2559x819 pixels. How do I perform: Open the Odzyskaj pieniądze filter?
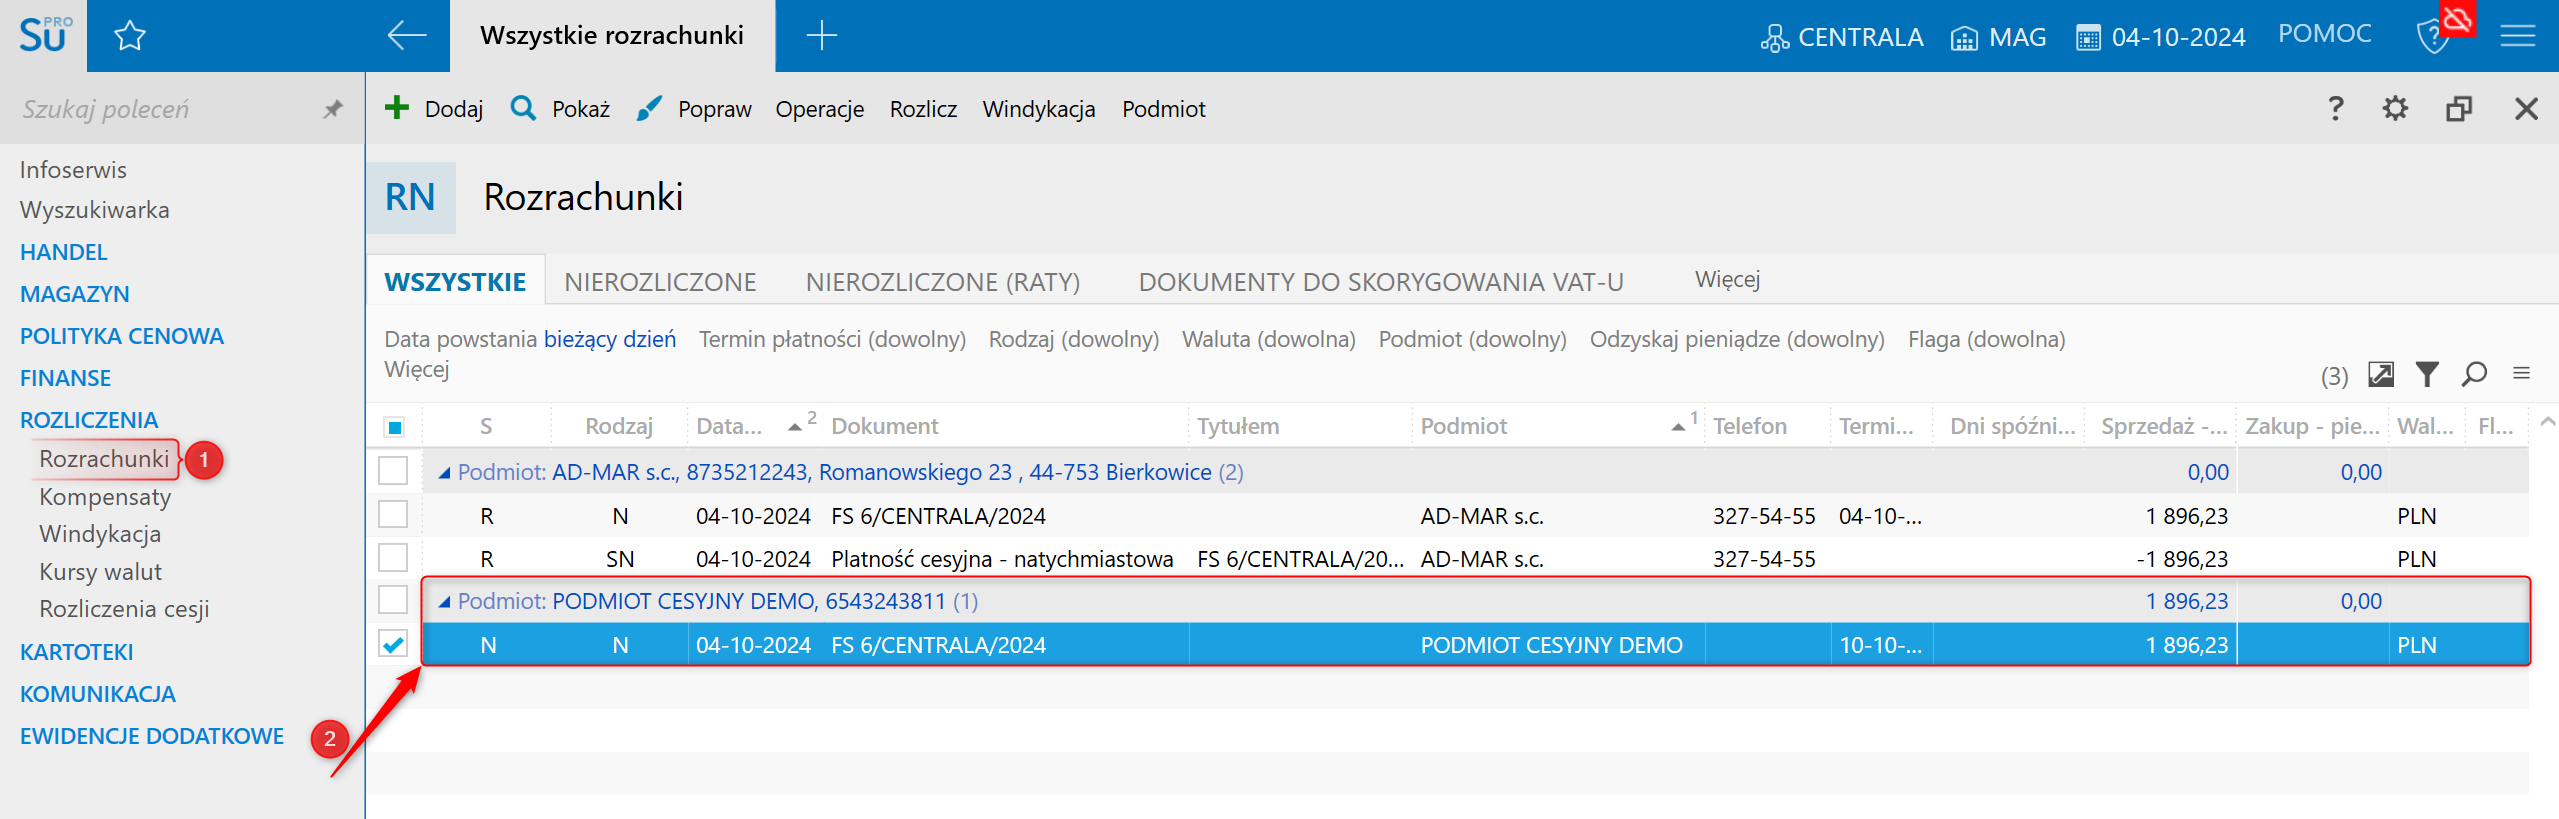1737,340
